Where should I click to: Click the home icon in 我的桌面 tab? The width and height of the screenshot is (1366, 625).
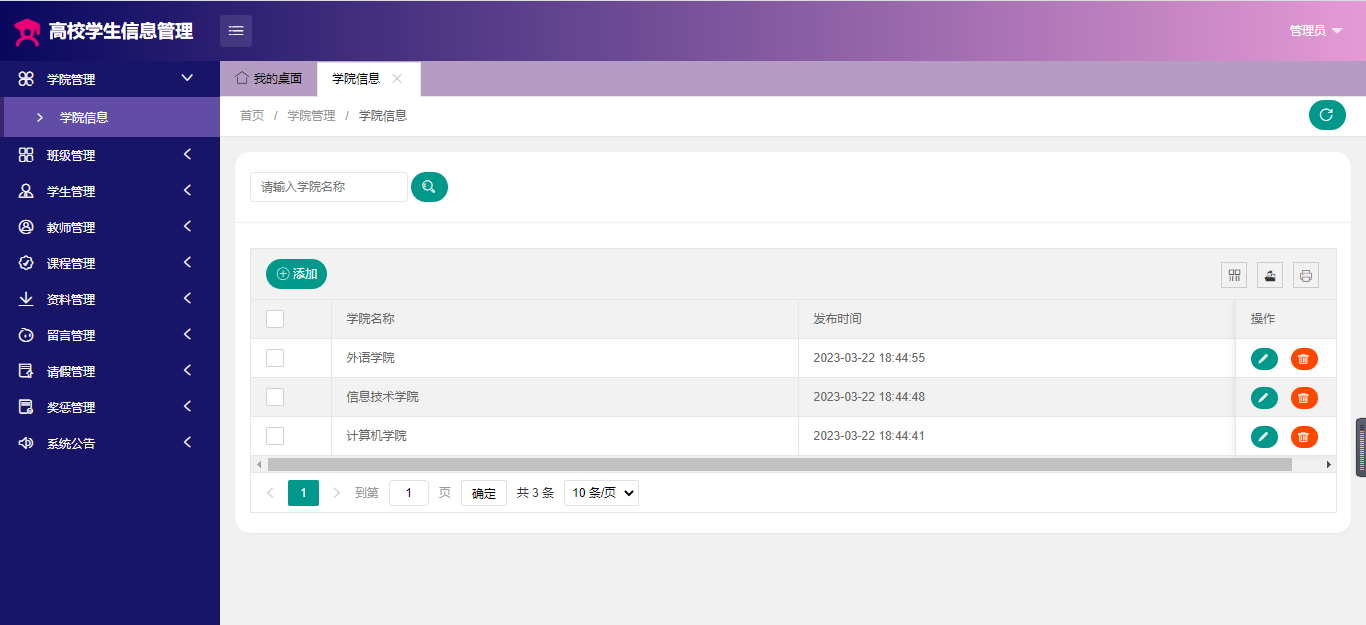(242, 78)
